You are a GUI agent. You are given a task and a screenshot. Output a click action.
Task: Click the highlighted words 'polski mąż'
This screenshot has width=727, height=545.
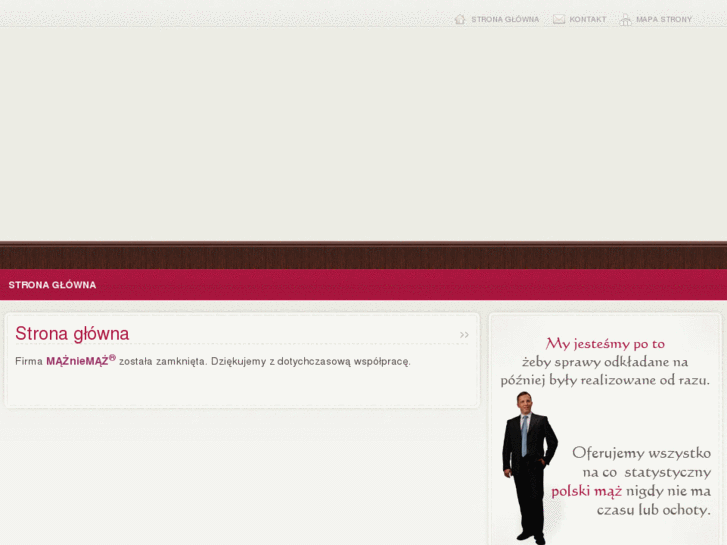coord(587,491)
